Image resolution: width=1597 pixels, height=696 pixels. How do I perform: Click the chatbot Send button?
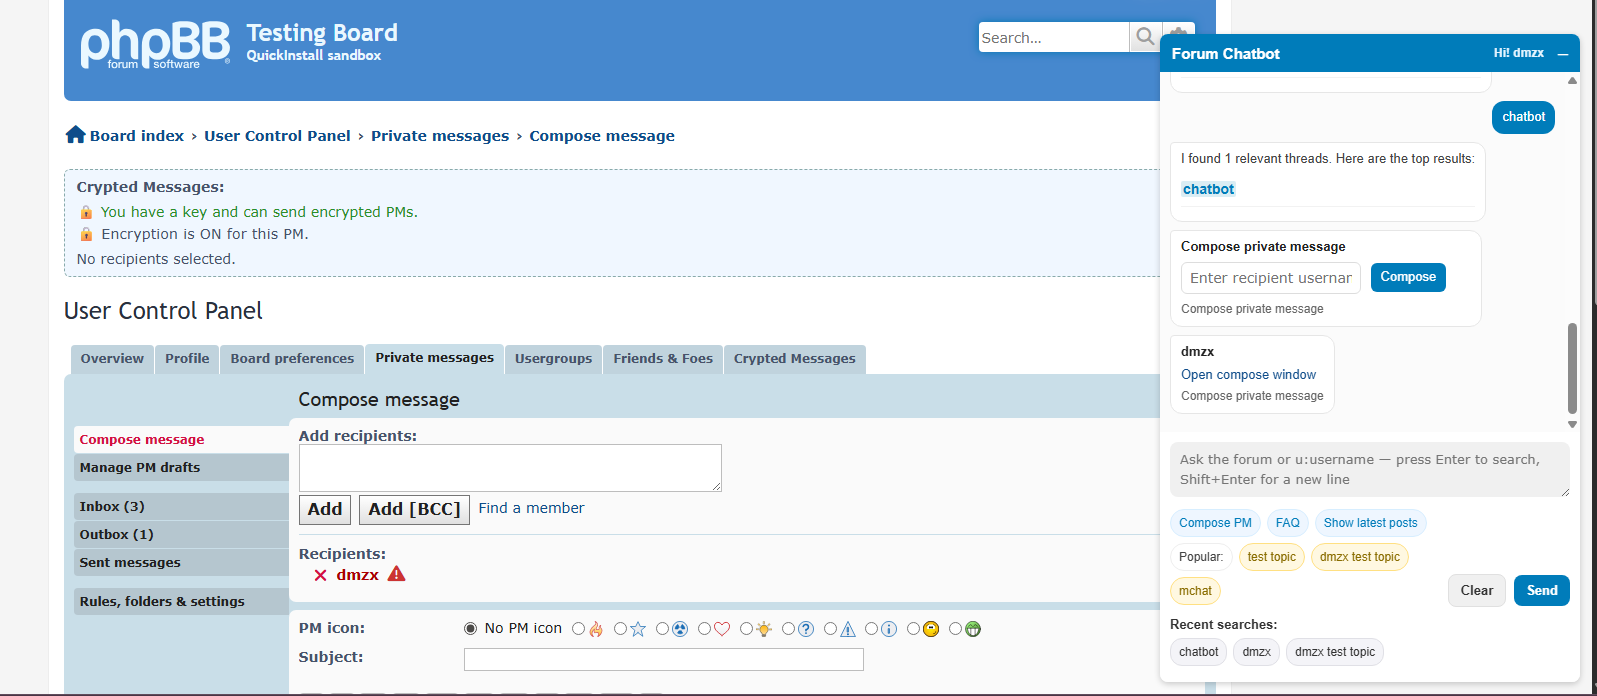1541,591
